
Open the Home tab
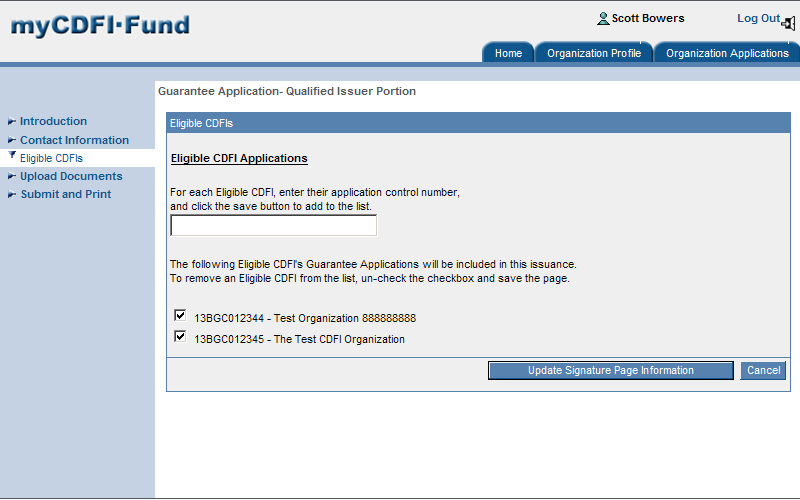508,53
